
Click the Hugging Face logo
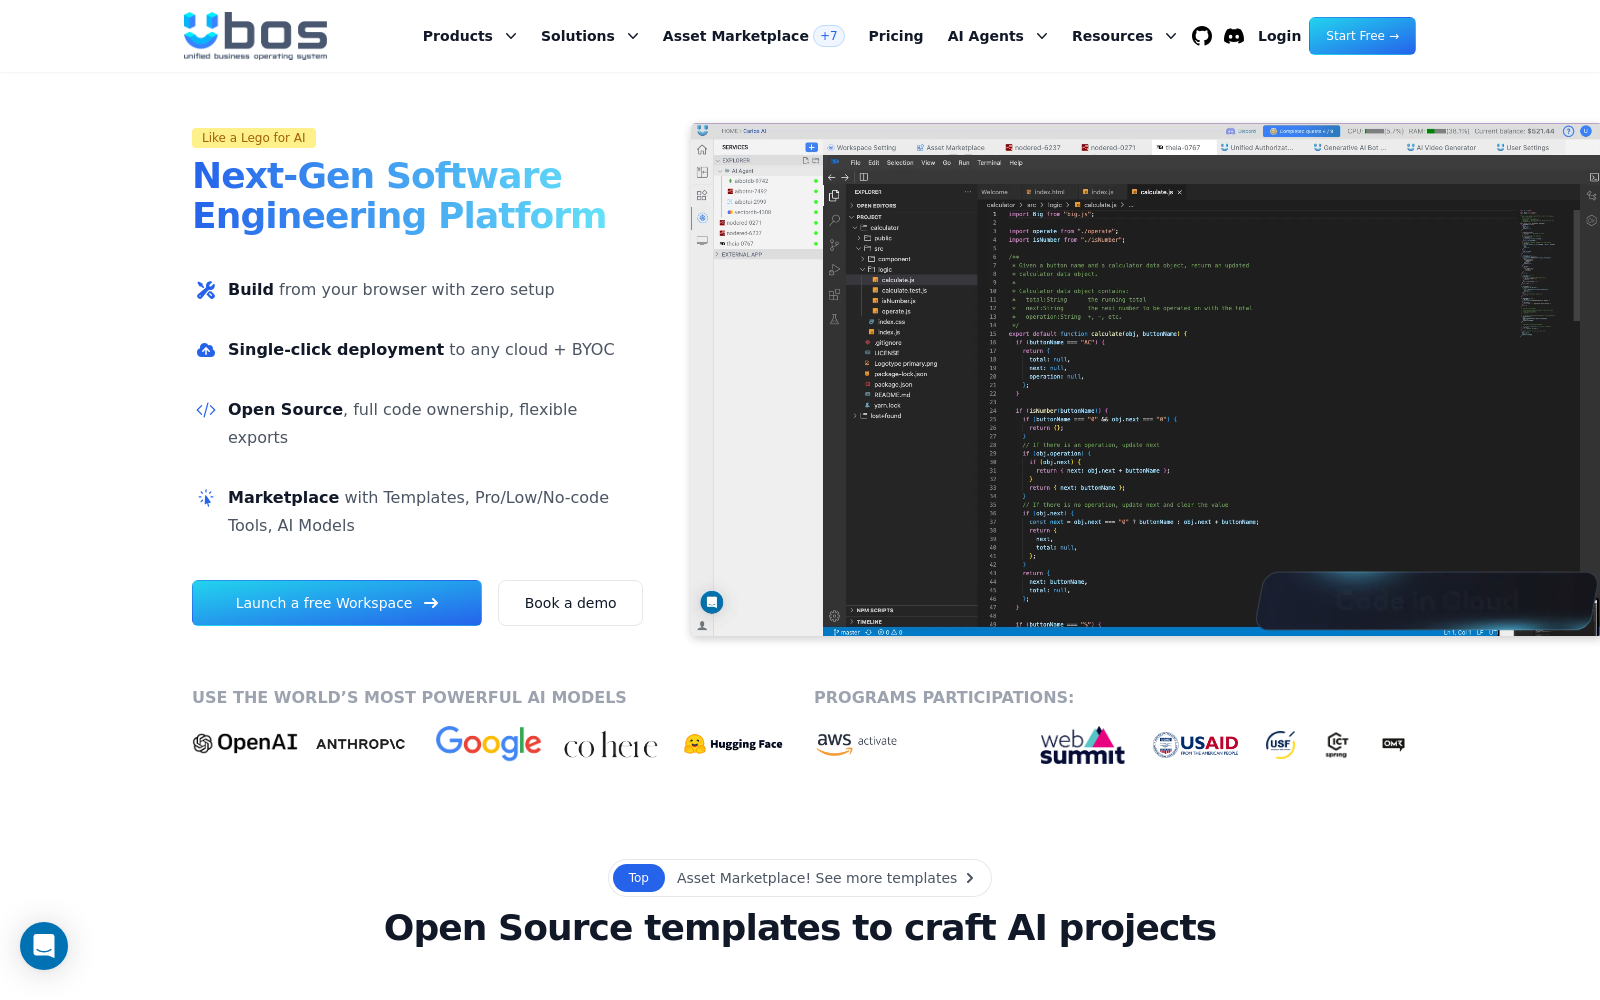(733, 744)
